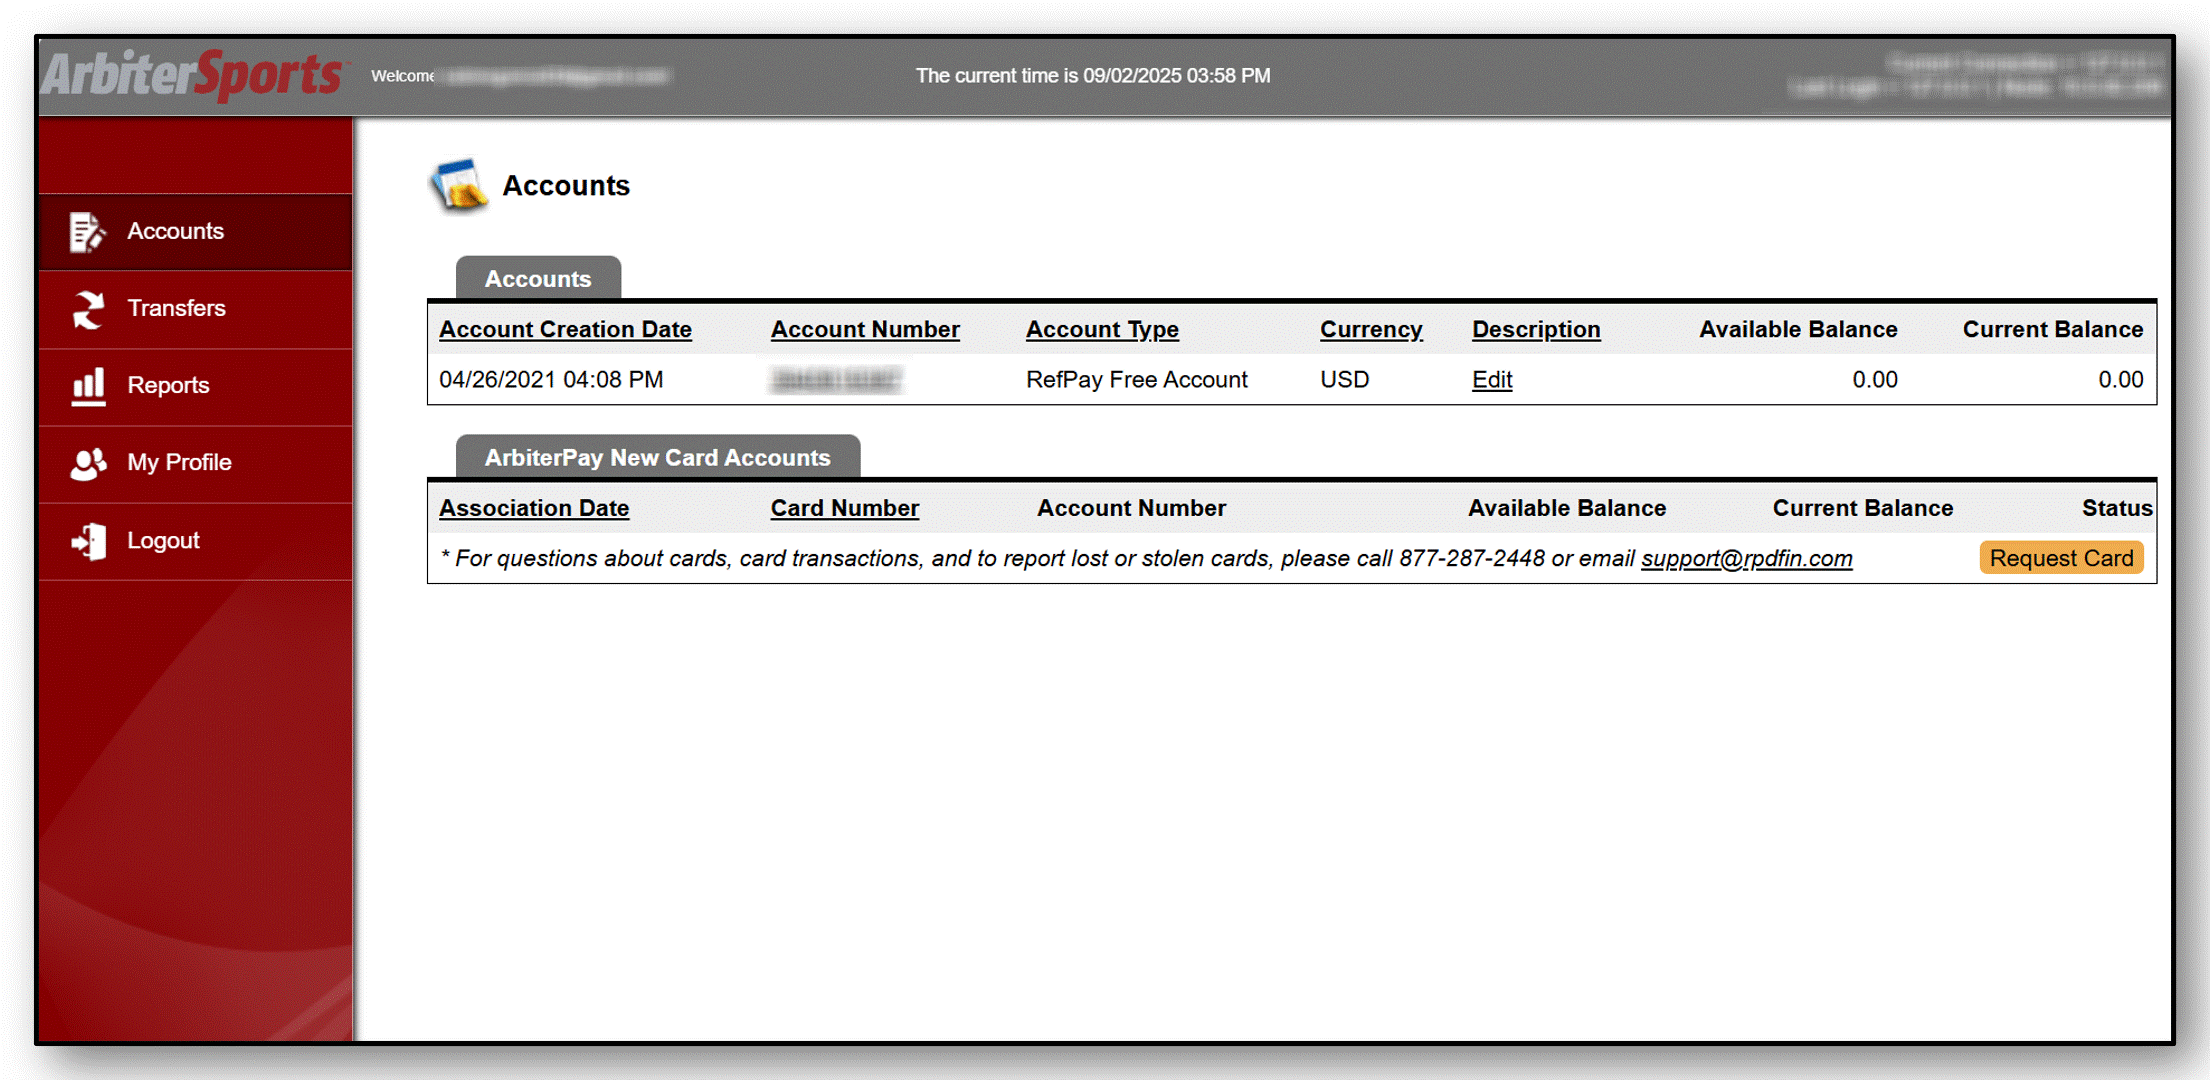The width and height of the screenshot is (2210, 1080).
Task: Click the Transfers arrows icon
Action: tap(86, 308)
